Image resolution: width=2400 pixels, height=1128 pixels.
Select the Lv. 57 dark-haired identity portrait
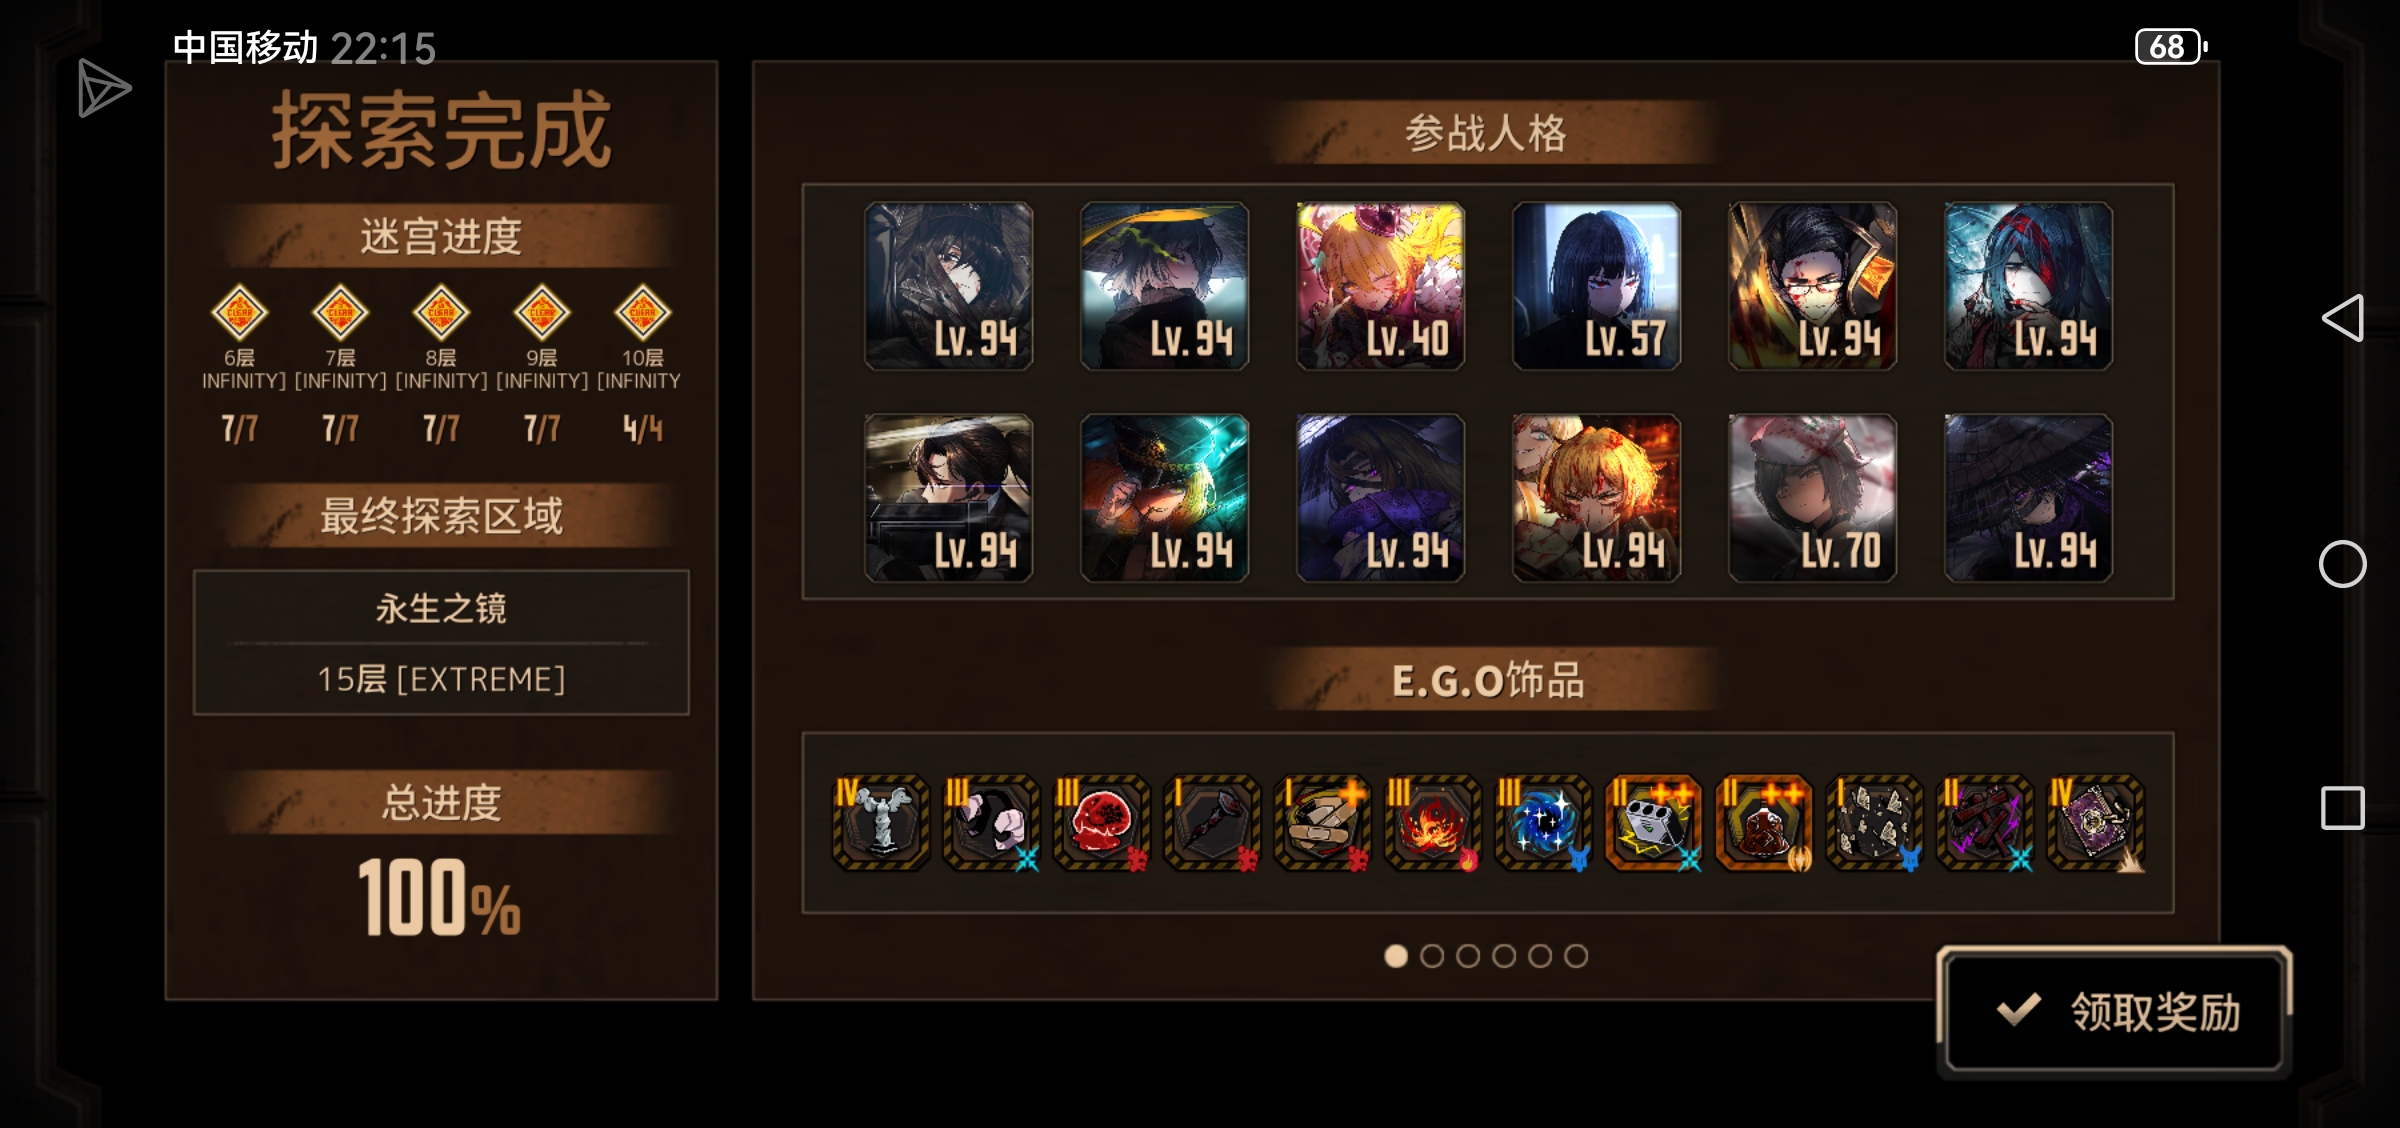(x=1596, y=286)
